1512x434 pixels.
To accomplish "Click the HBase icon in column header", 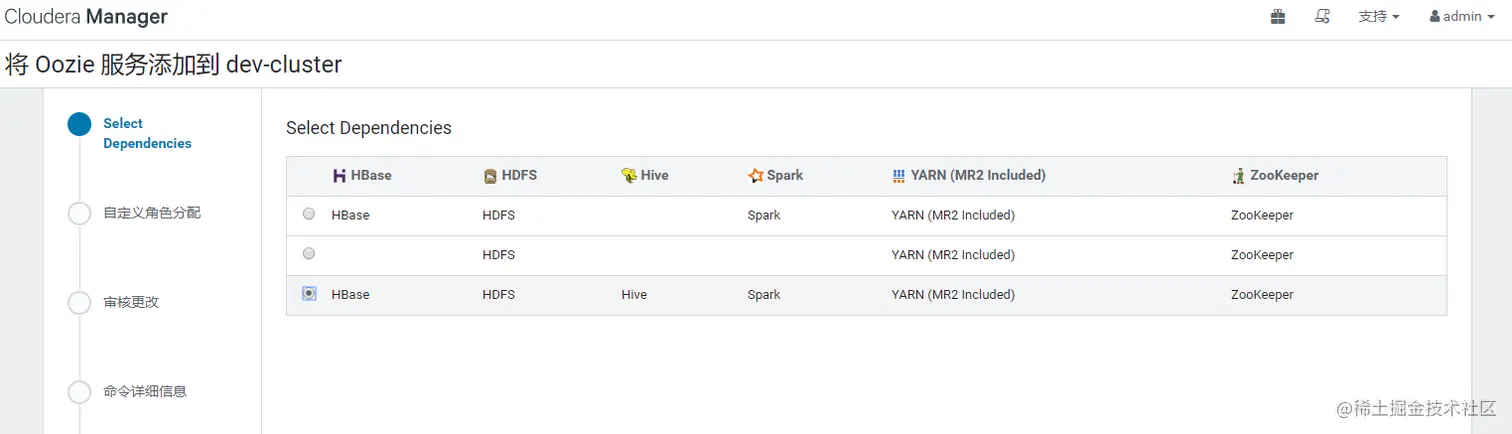I will [x=339, y=175].
